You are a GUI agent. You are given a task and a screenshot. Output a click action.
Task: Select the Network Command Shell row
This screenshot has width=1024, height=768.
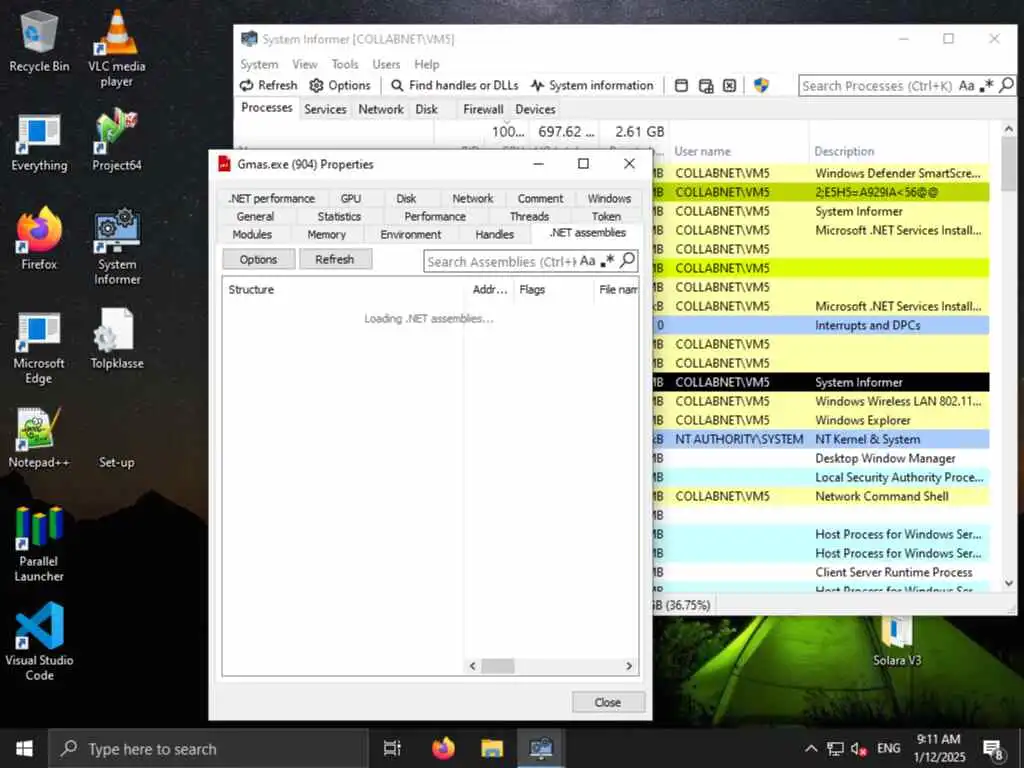pos(822,496)
